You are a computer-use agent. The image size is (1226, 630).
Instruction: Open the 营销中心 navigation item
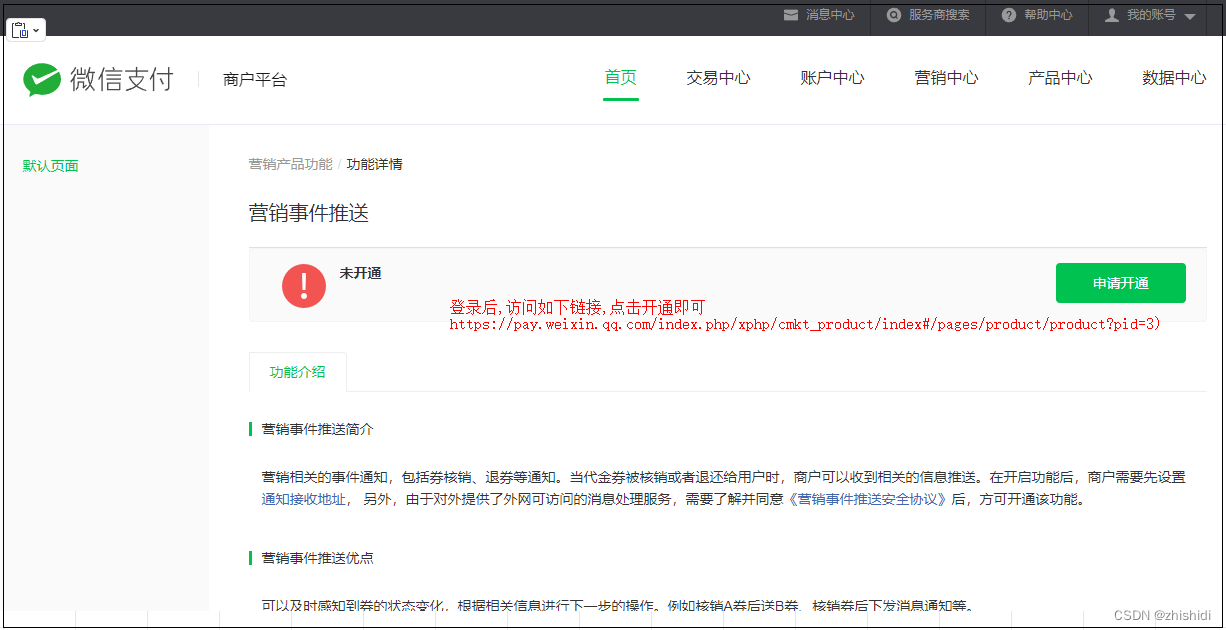point(946,78)
